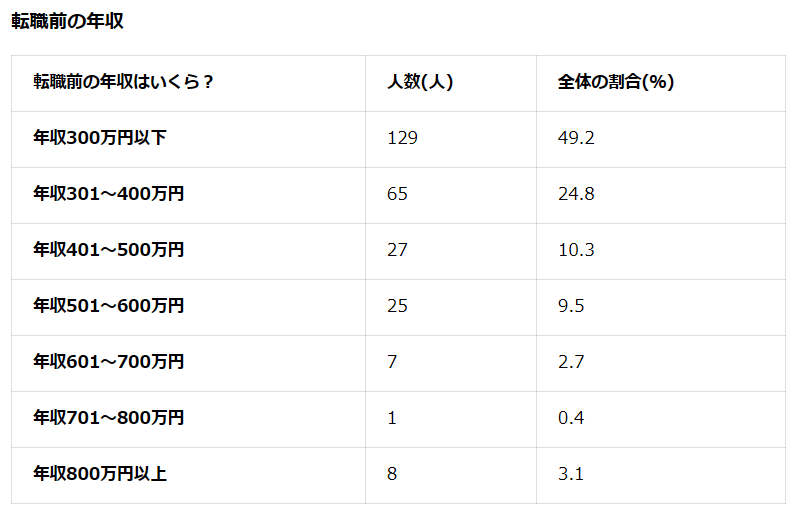Viewport: 798px width, 515px height.
Task: Select the row label 年収601～700万円
Action: point(108,362)
